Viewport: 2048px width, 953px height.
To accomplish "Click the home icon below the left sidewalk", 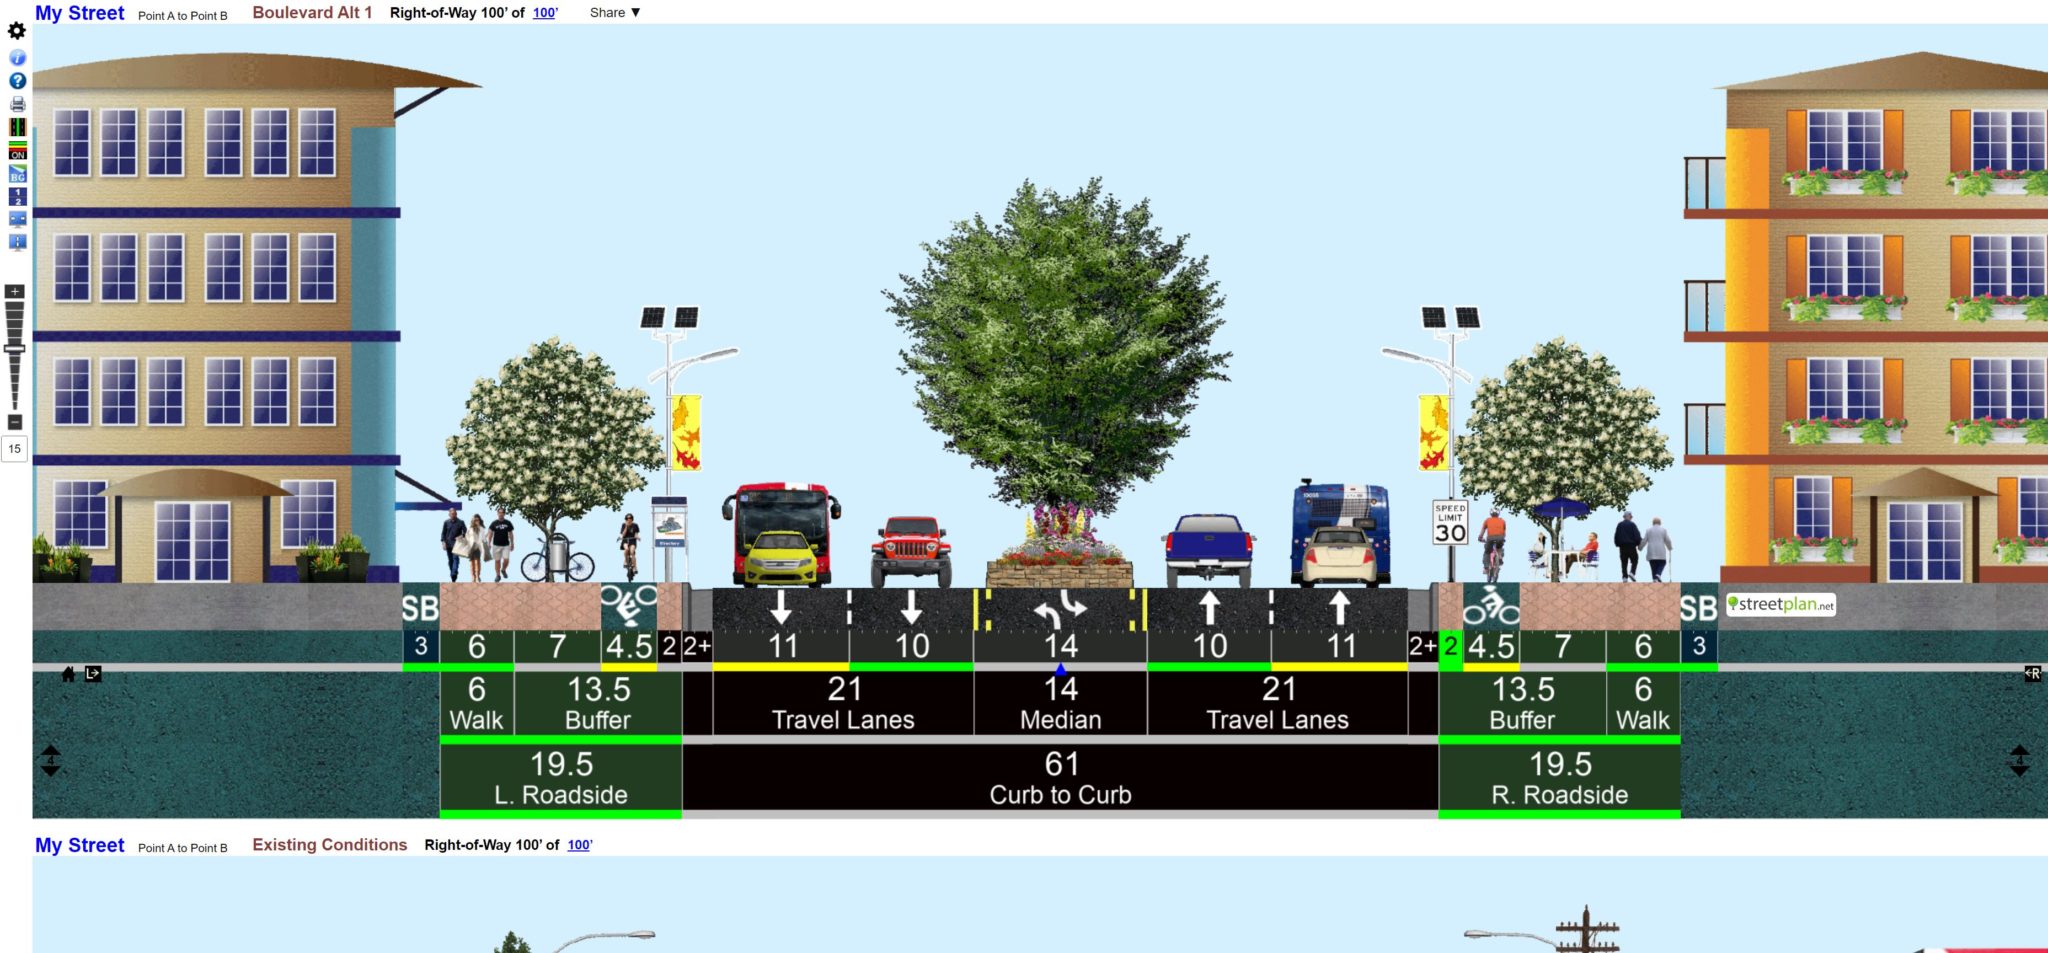I will point(68,674).
